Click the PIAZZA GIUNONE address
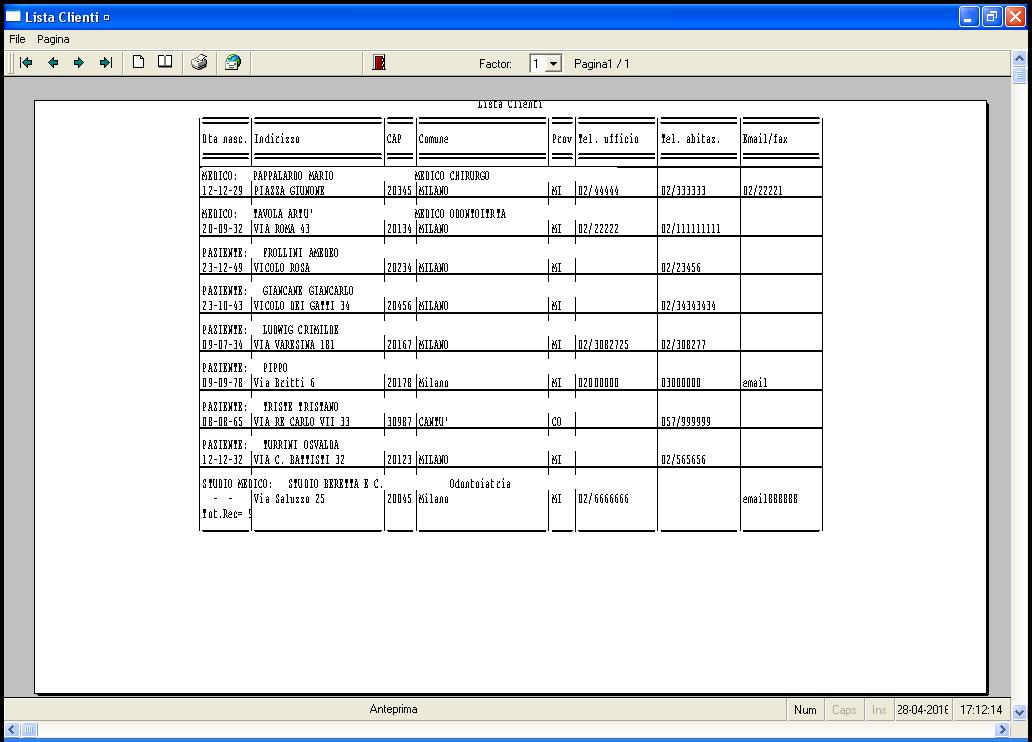 point(290,190)
